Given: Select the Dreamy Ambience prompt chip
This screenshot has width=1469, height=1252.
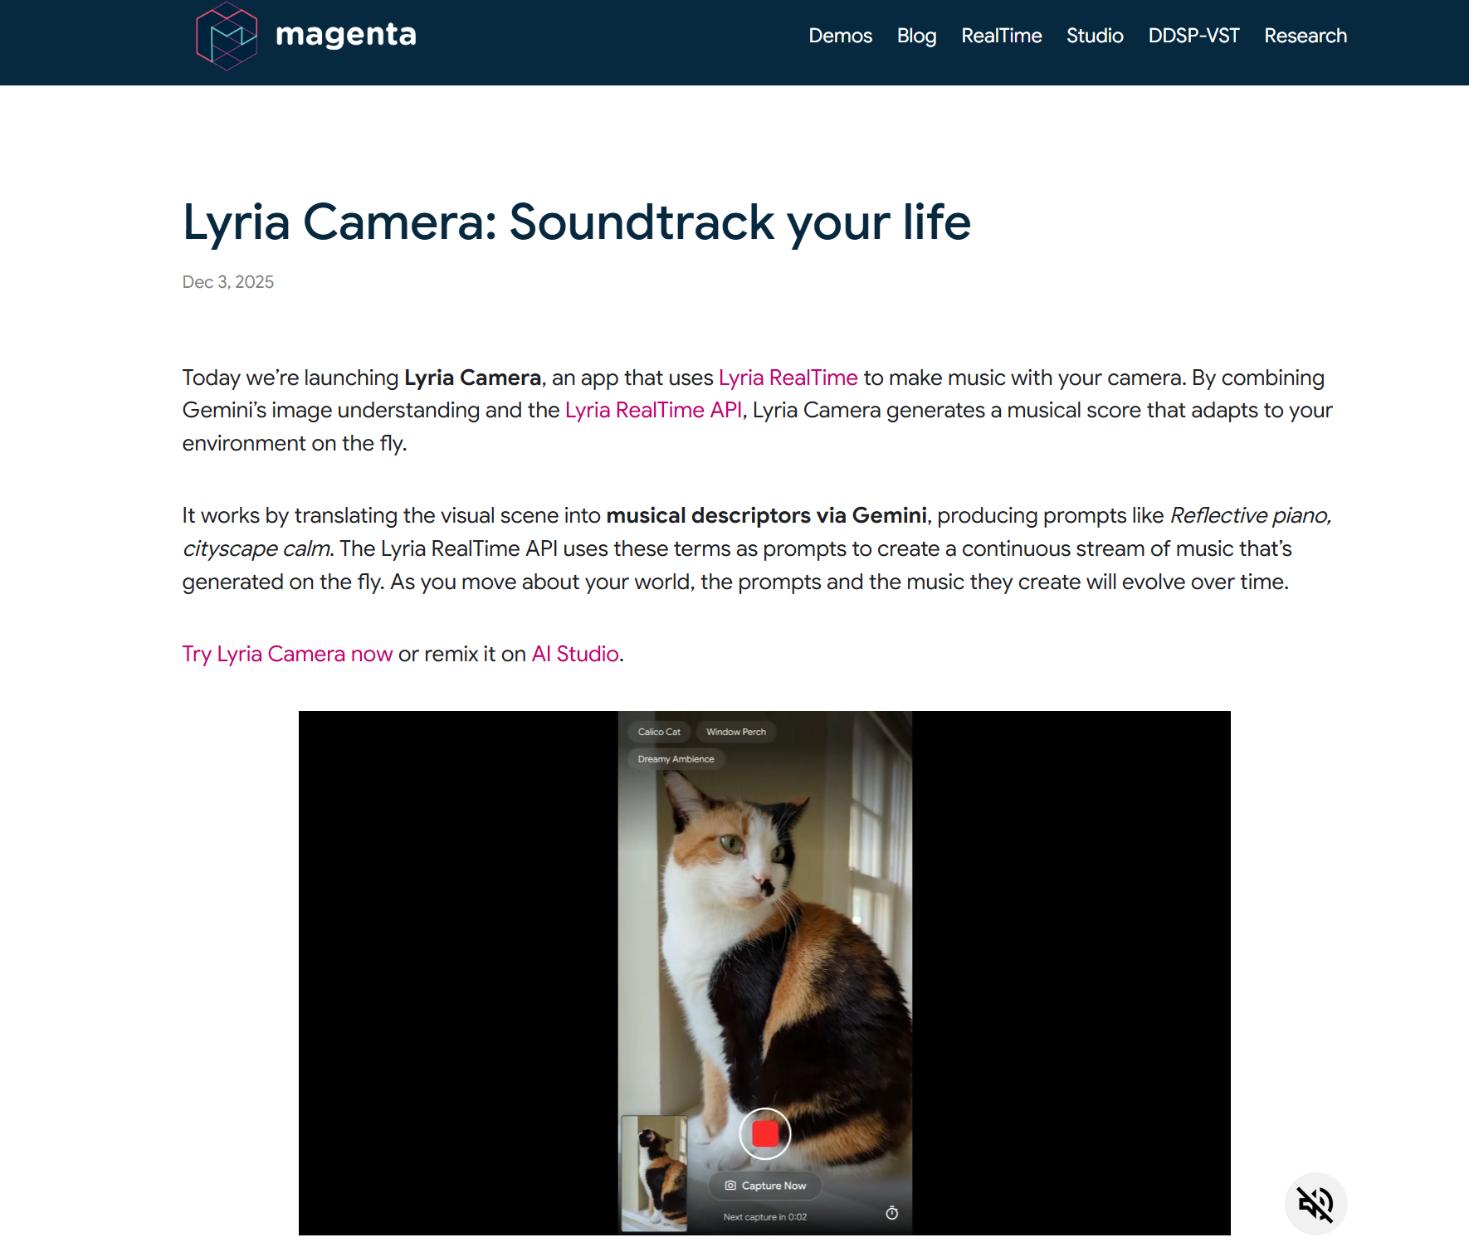Looking at the screenshot, I should 676,759.
